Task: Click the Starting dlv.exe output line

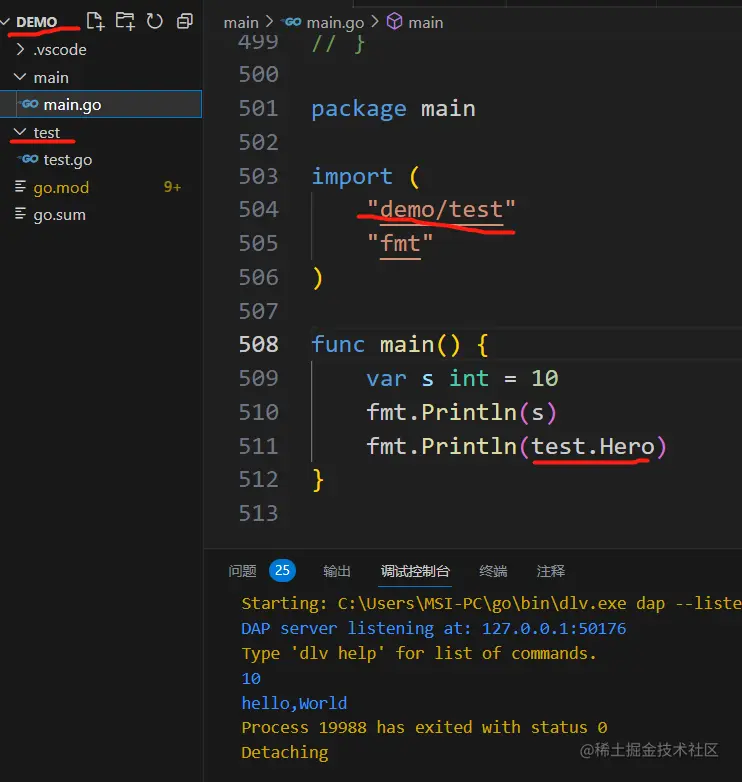Action: [491, 603]
